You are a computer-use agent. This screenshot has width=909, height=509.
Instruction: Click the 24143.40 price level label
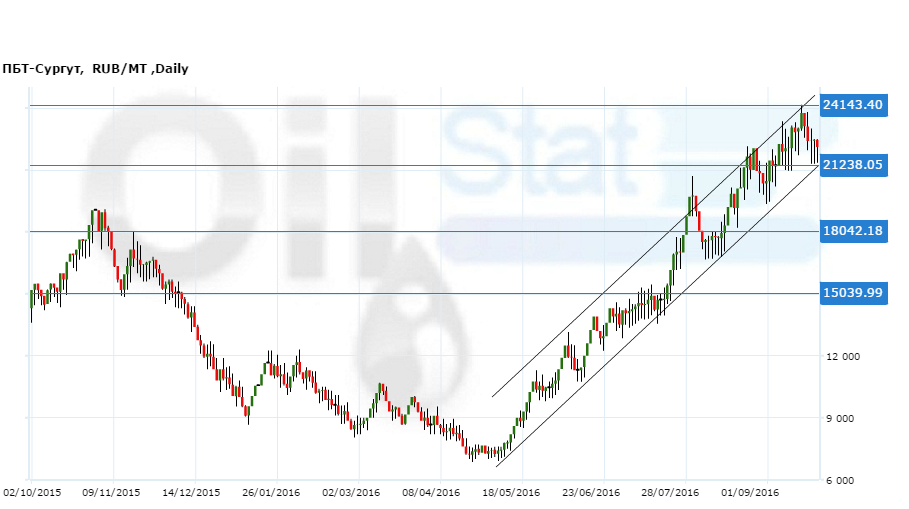[852, 105]
